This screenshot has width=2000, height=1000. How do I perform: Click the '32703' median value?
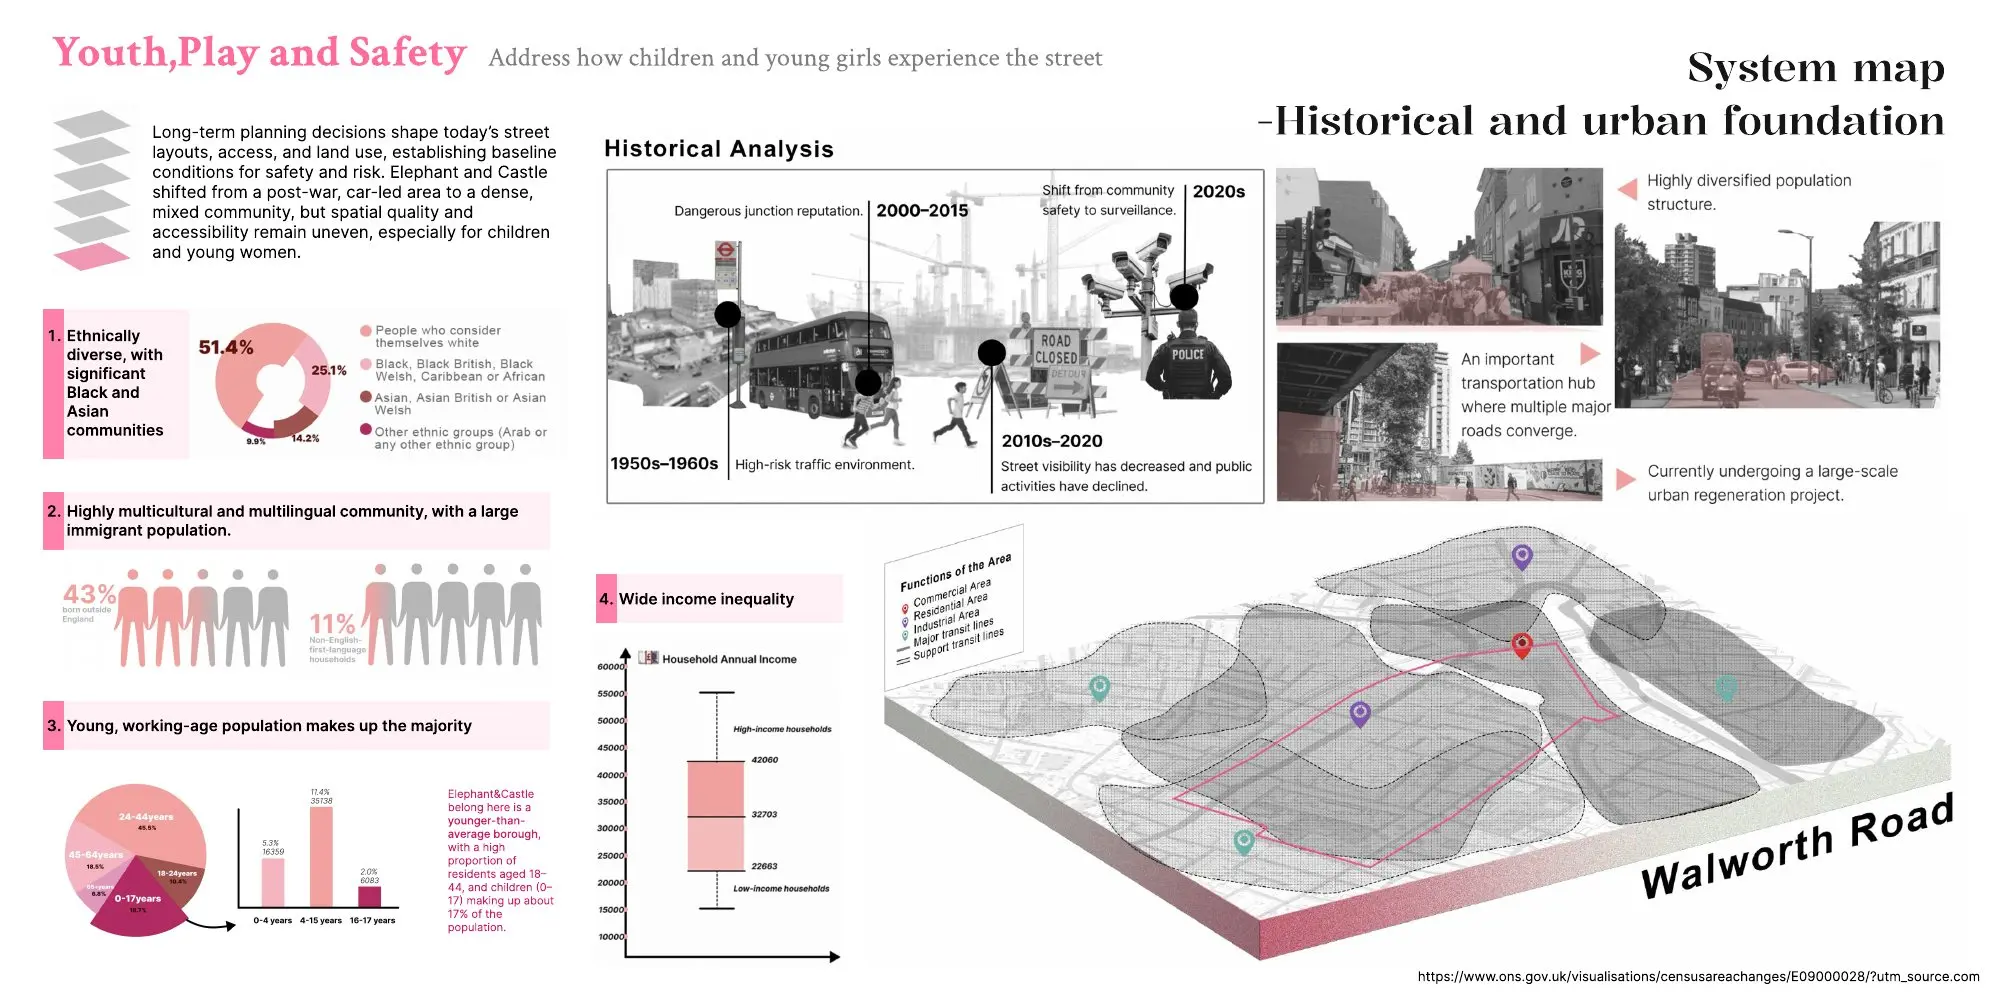pyautogui.click(x=765, y=815)
